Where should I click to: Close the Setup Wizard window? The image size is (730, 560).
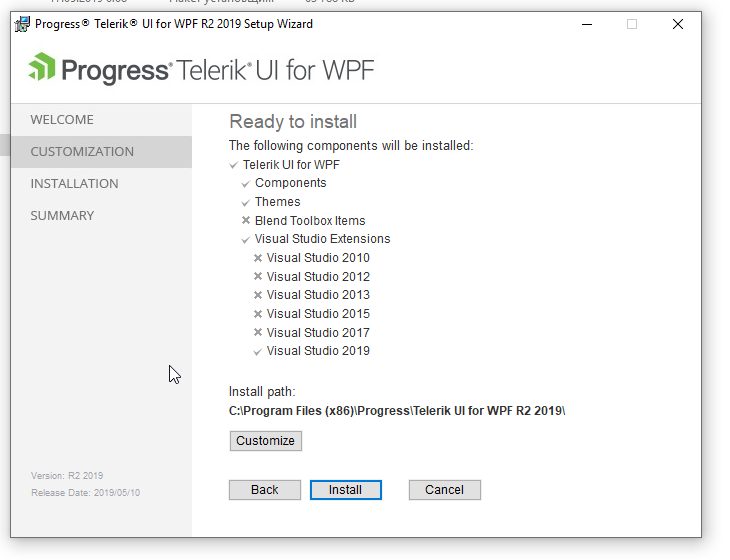pyautogui.click(x=678, y=24)
